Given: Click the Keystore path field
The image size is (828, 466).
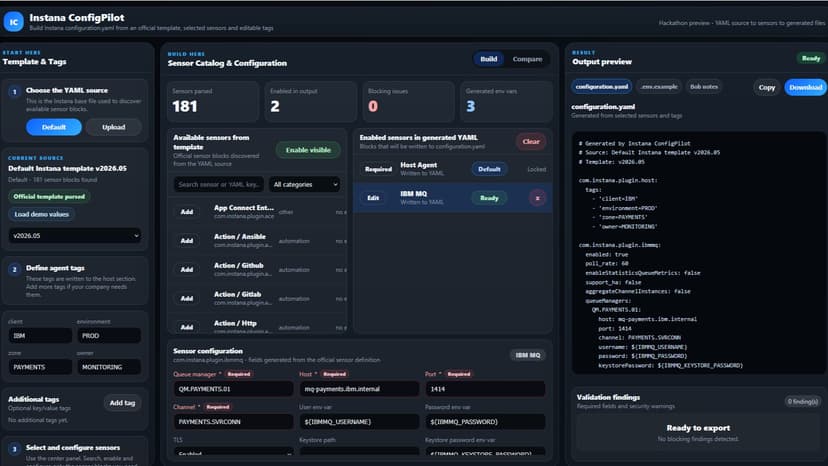Looking at the screenshot, I should tap(359, 452).
